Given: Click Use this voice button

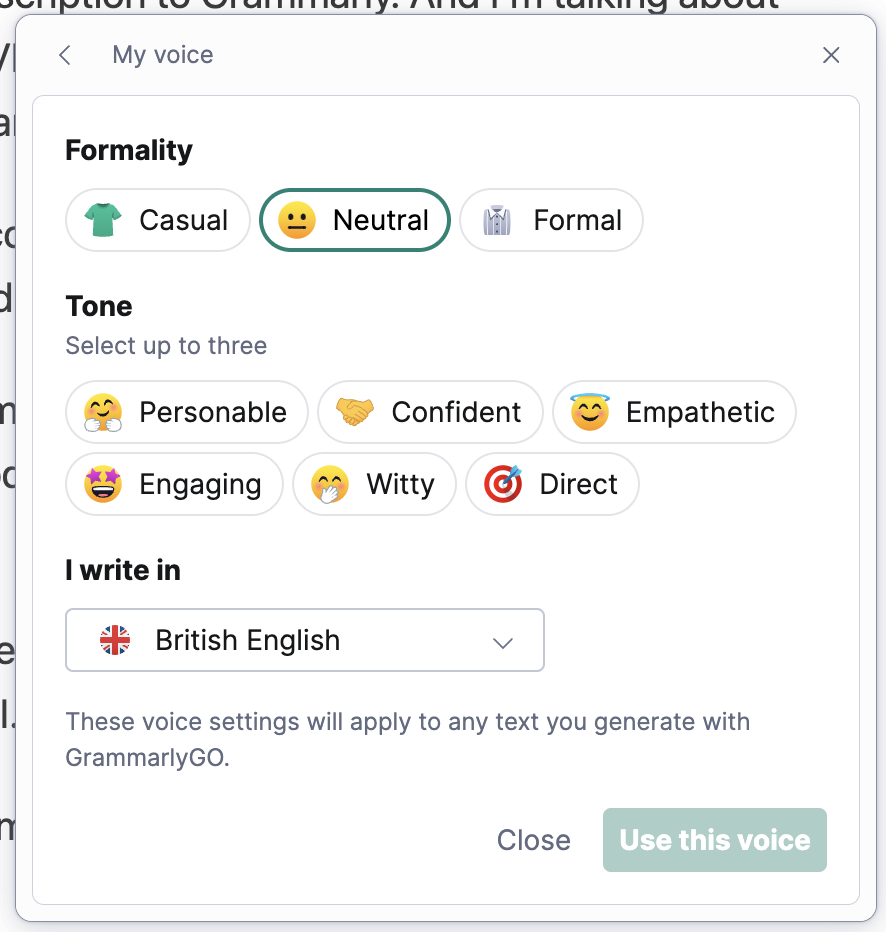Looking at the screenshot, I should point(714,840).
